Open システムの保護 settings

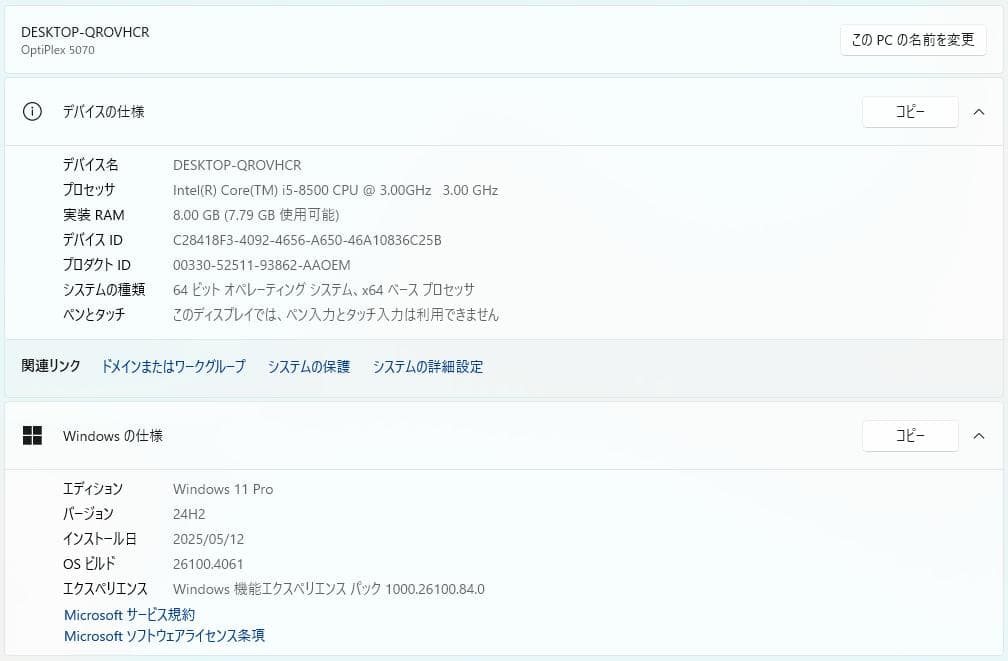click(x=308, y=366)
